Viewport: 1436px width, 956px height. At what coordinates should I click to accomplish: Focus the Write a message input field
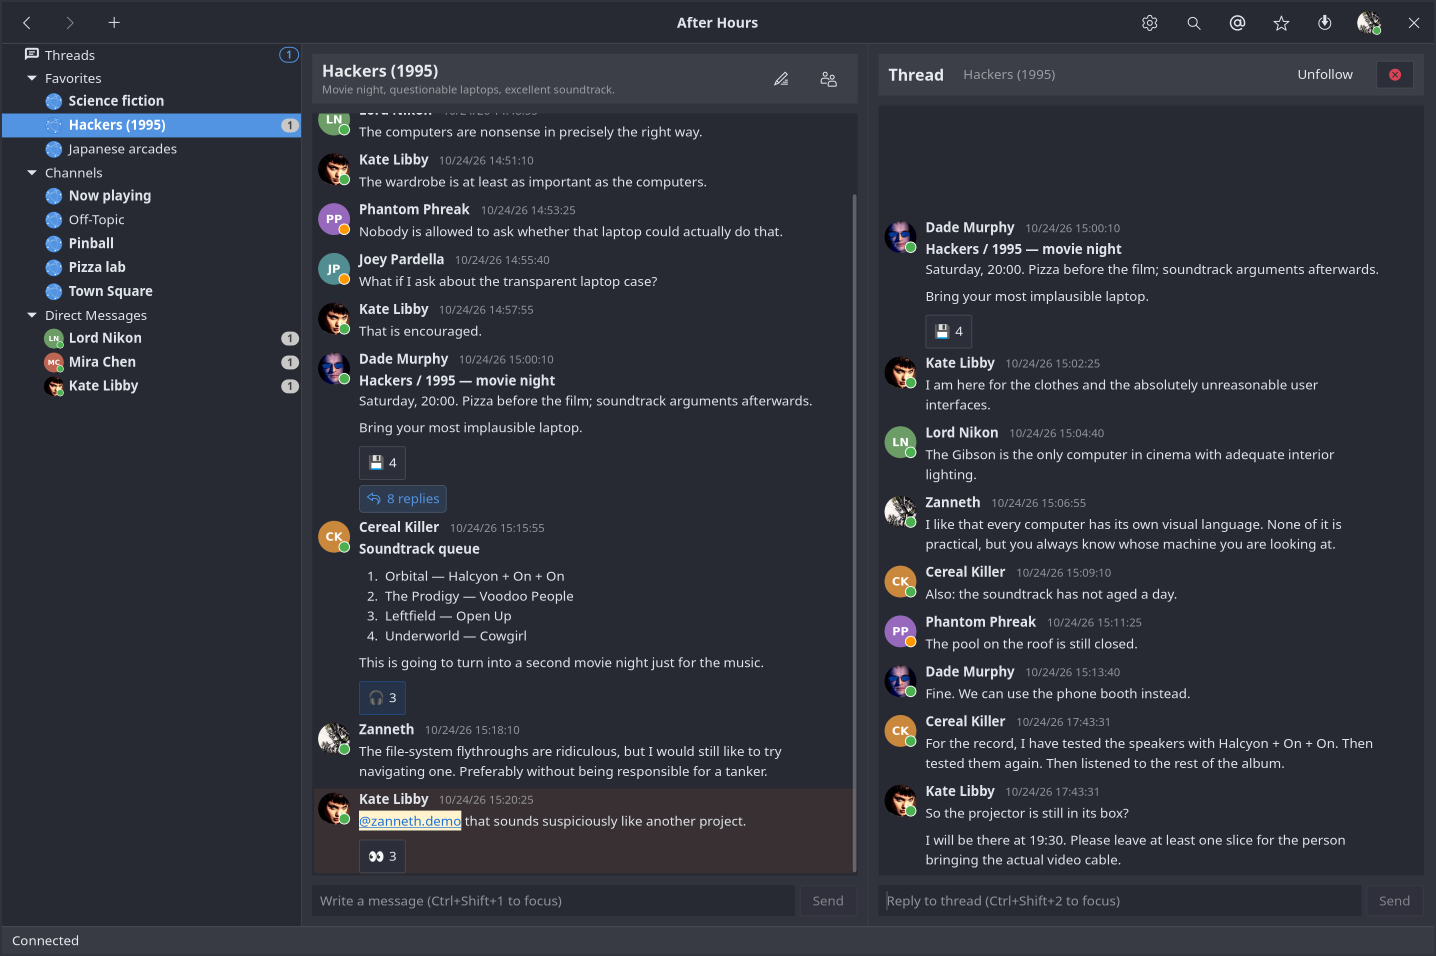pyautogui.click(x=554, y=901)
